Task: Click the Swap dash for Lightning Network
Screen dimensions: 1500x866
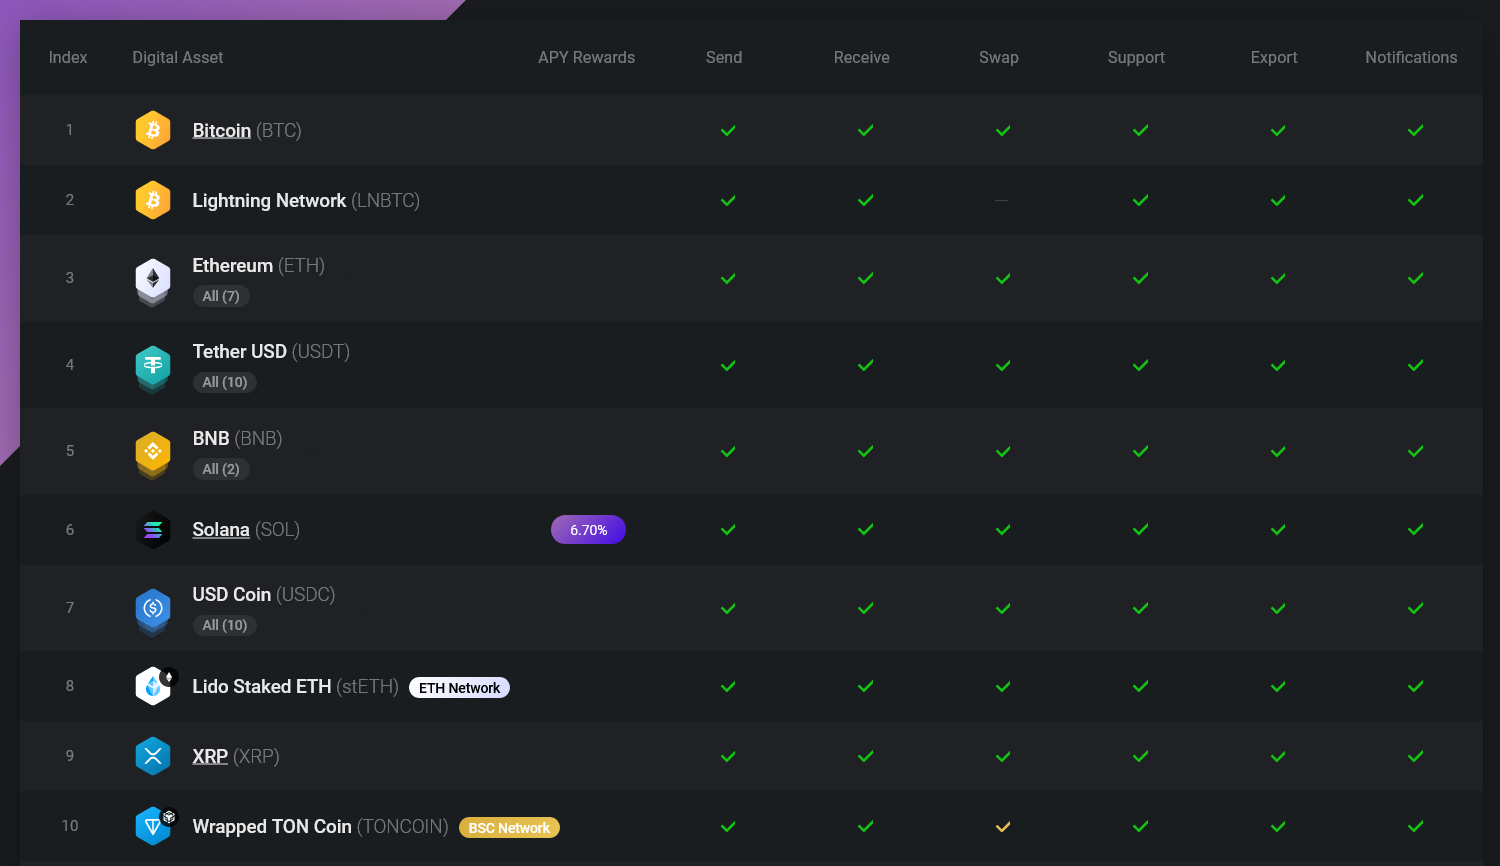Action: 1001,200
